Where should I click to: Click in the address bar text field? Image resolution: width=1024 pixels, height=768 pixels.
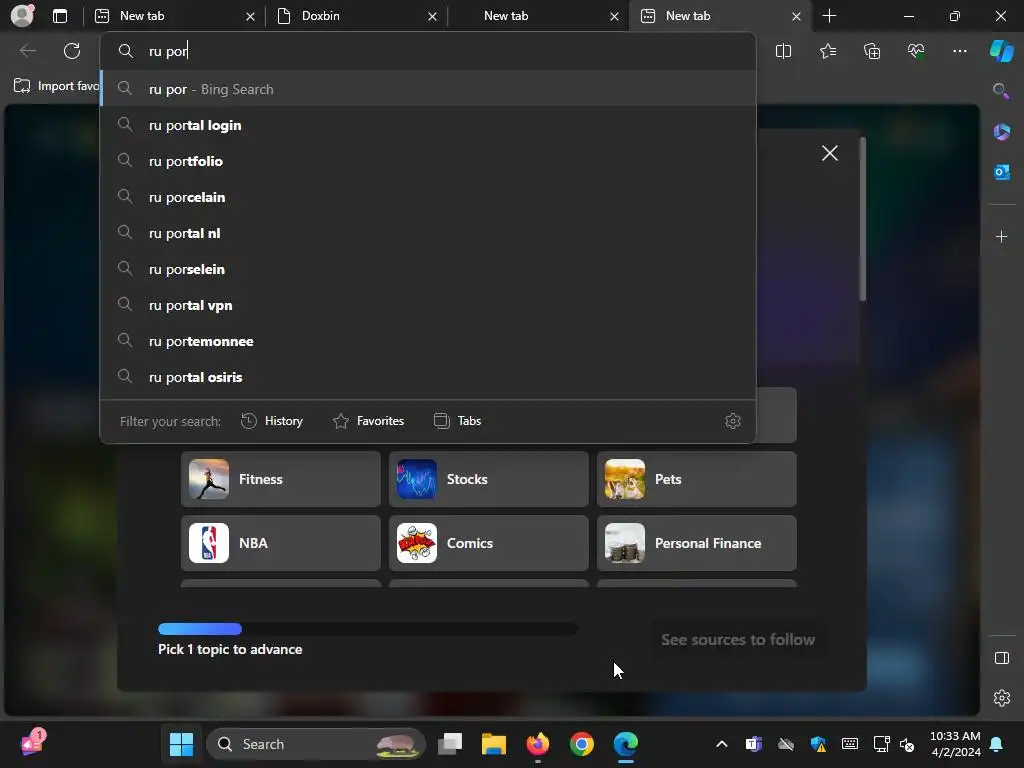point(428,51)
